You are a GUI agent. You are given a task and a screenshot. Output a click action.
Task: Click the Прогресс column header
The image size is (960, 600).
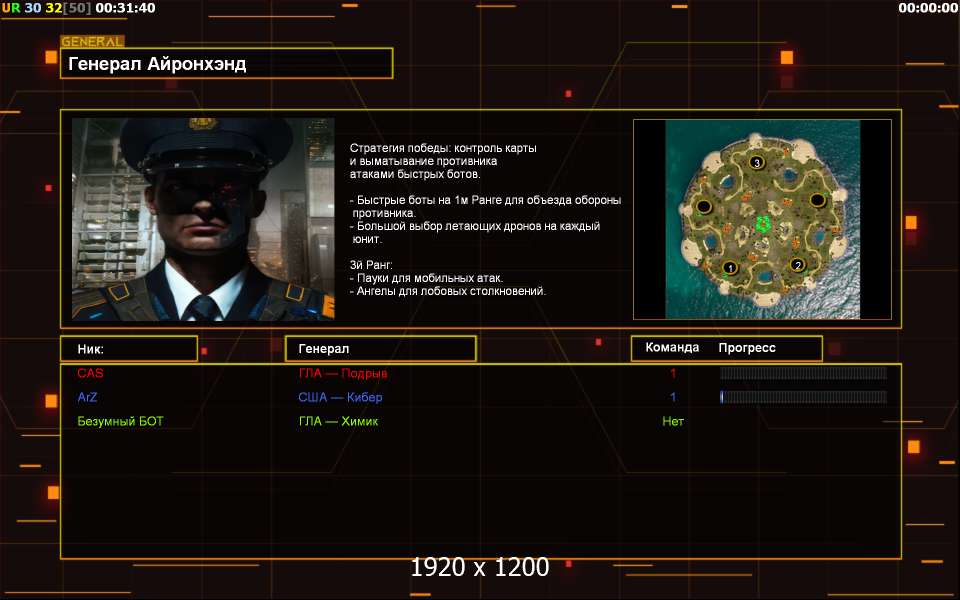[747, 348]
